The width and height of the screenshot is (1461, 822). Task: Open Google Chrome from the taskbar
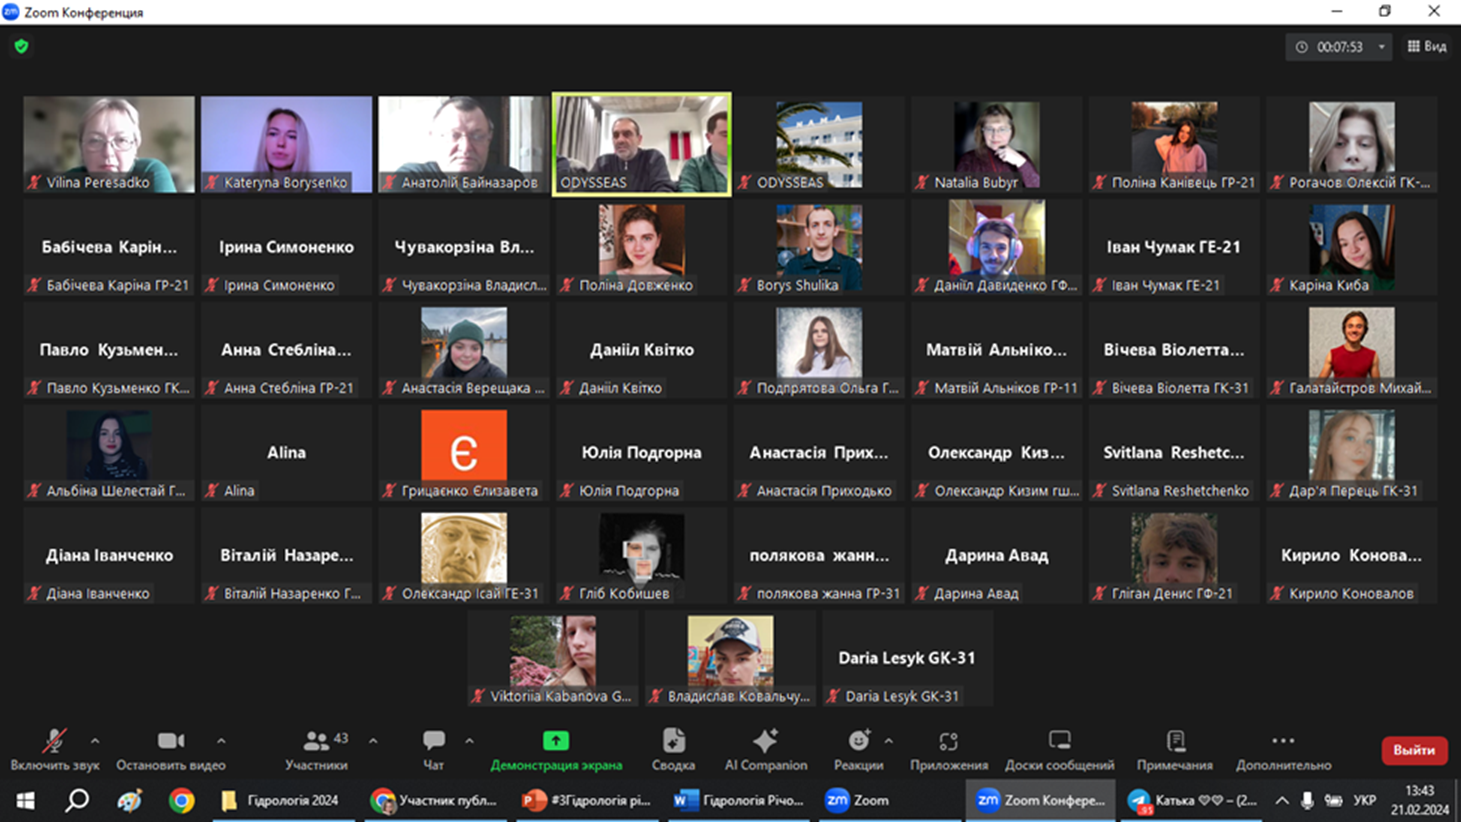pyautogui.click(x=181, y=800)
